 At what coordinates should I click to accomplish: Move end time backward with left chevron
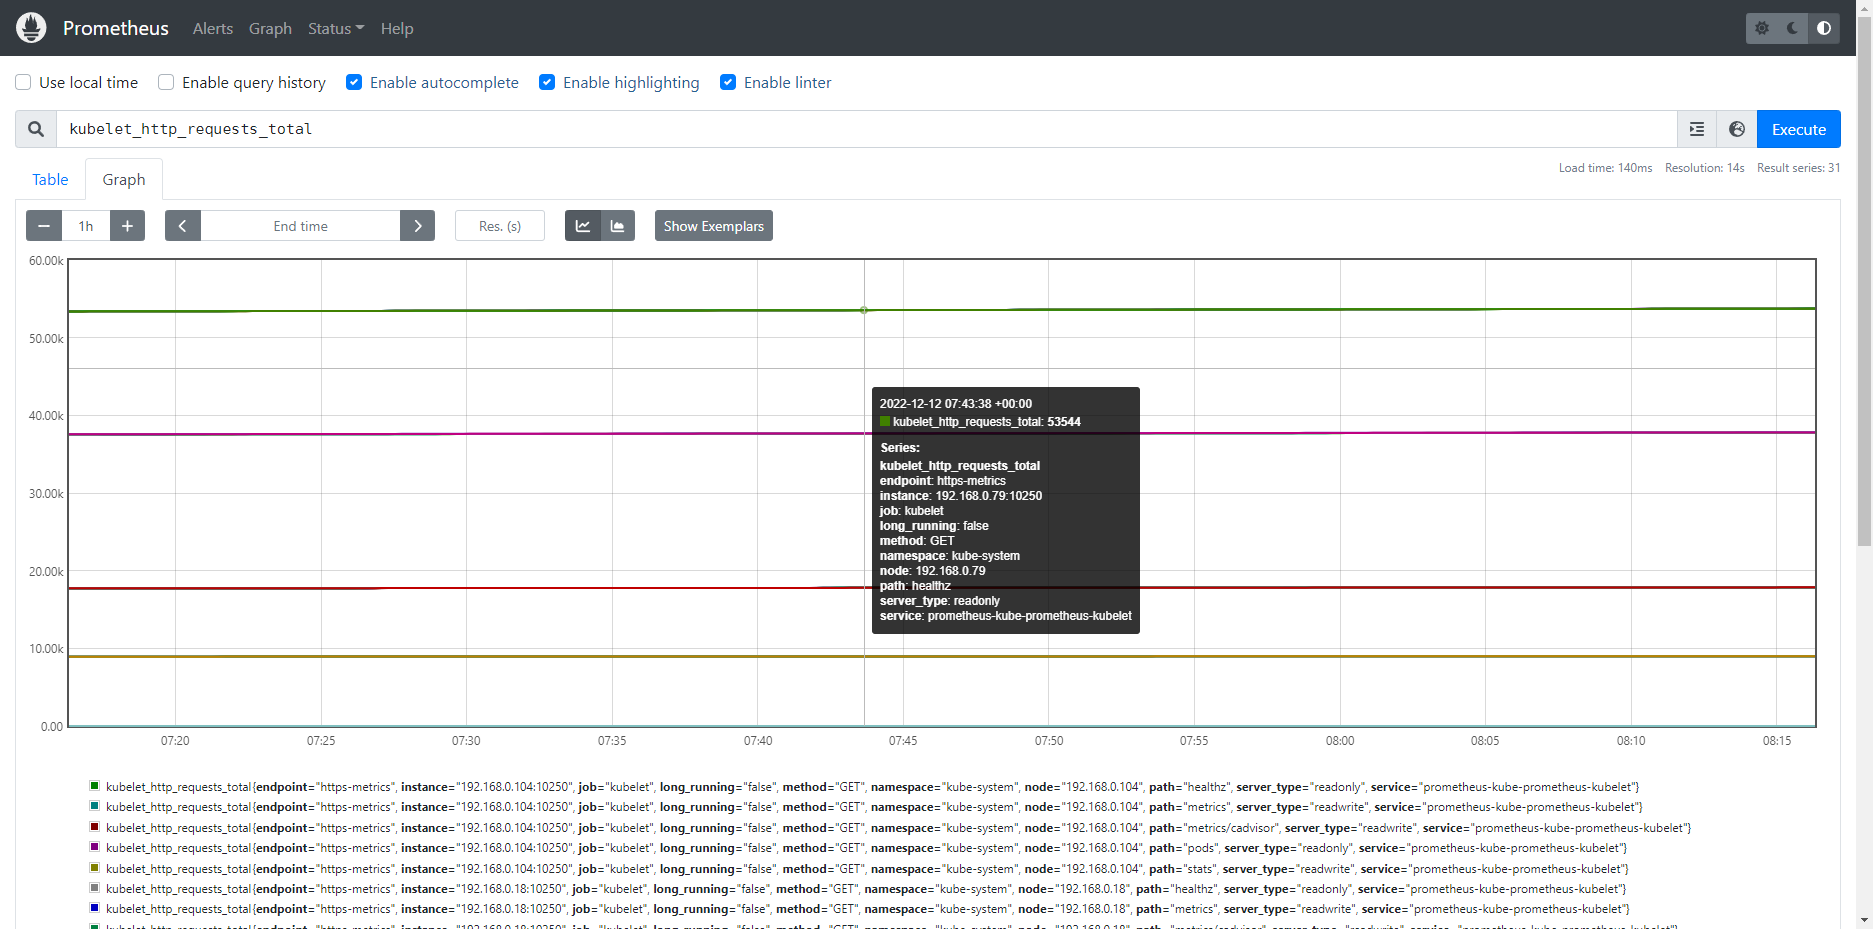pyautogui.click(x=182, y=226)
